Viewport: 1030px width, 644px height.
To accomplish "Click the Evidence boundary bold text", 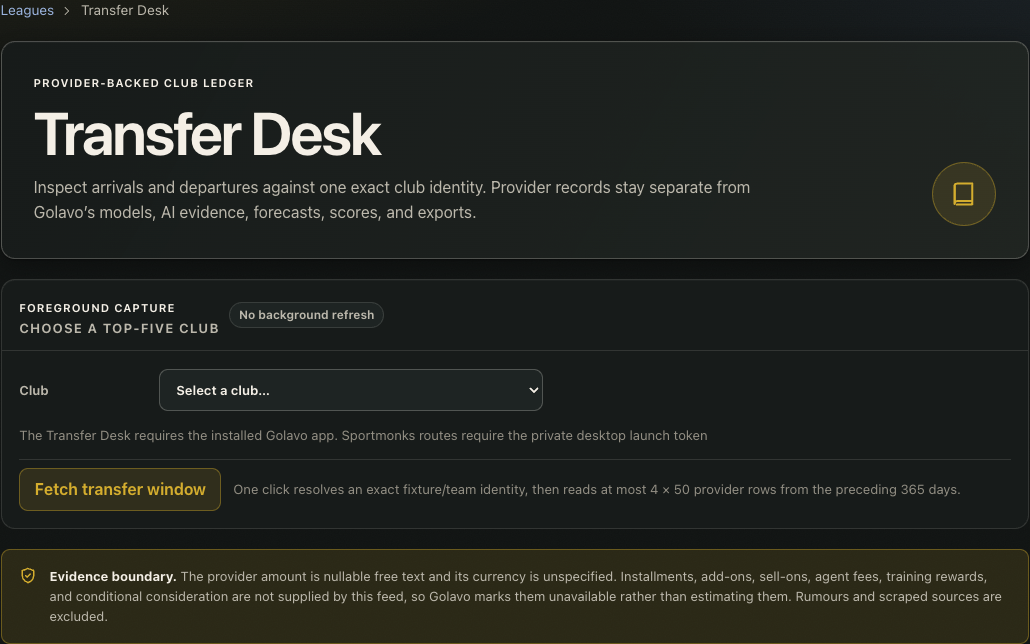I will 113,576.
